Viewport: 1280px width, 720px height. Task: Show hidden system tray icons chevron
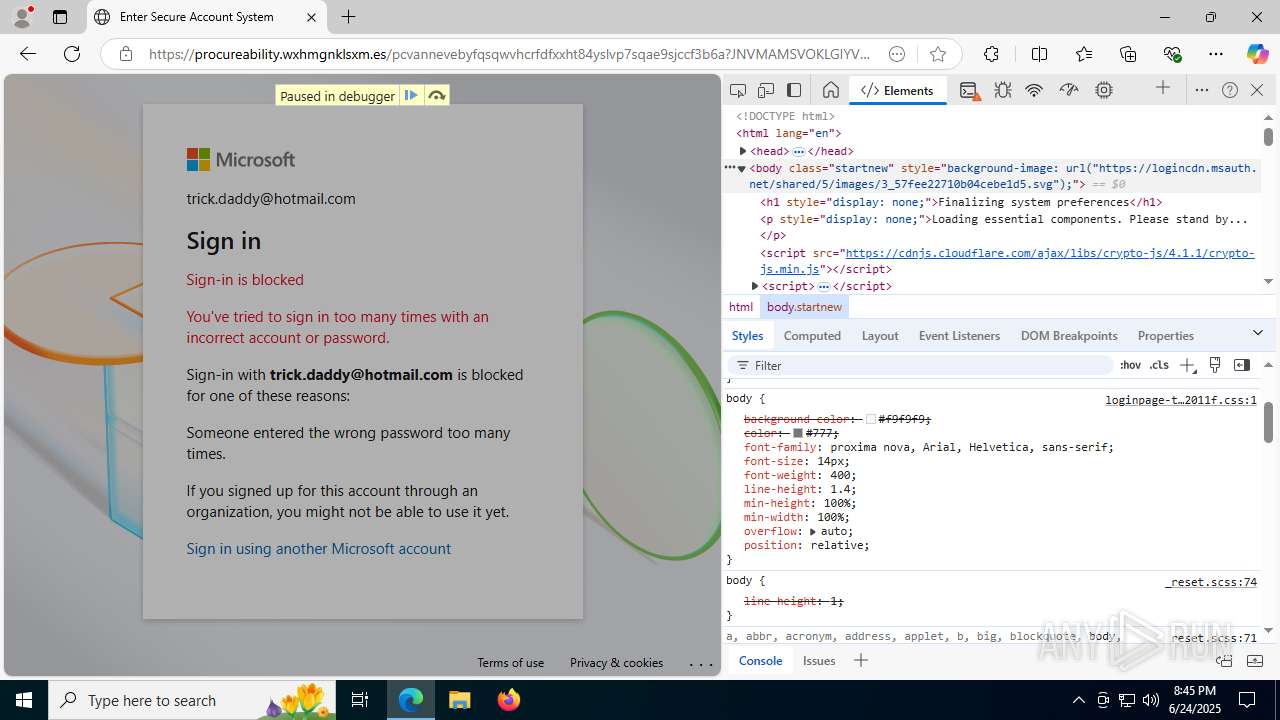coord(1078,700)
